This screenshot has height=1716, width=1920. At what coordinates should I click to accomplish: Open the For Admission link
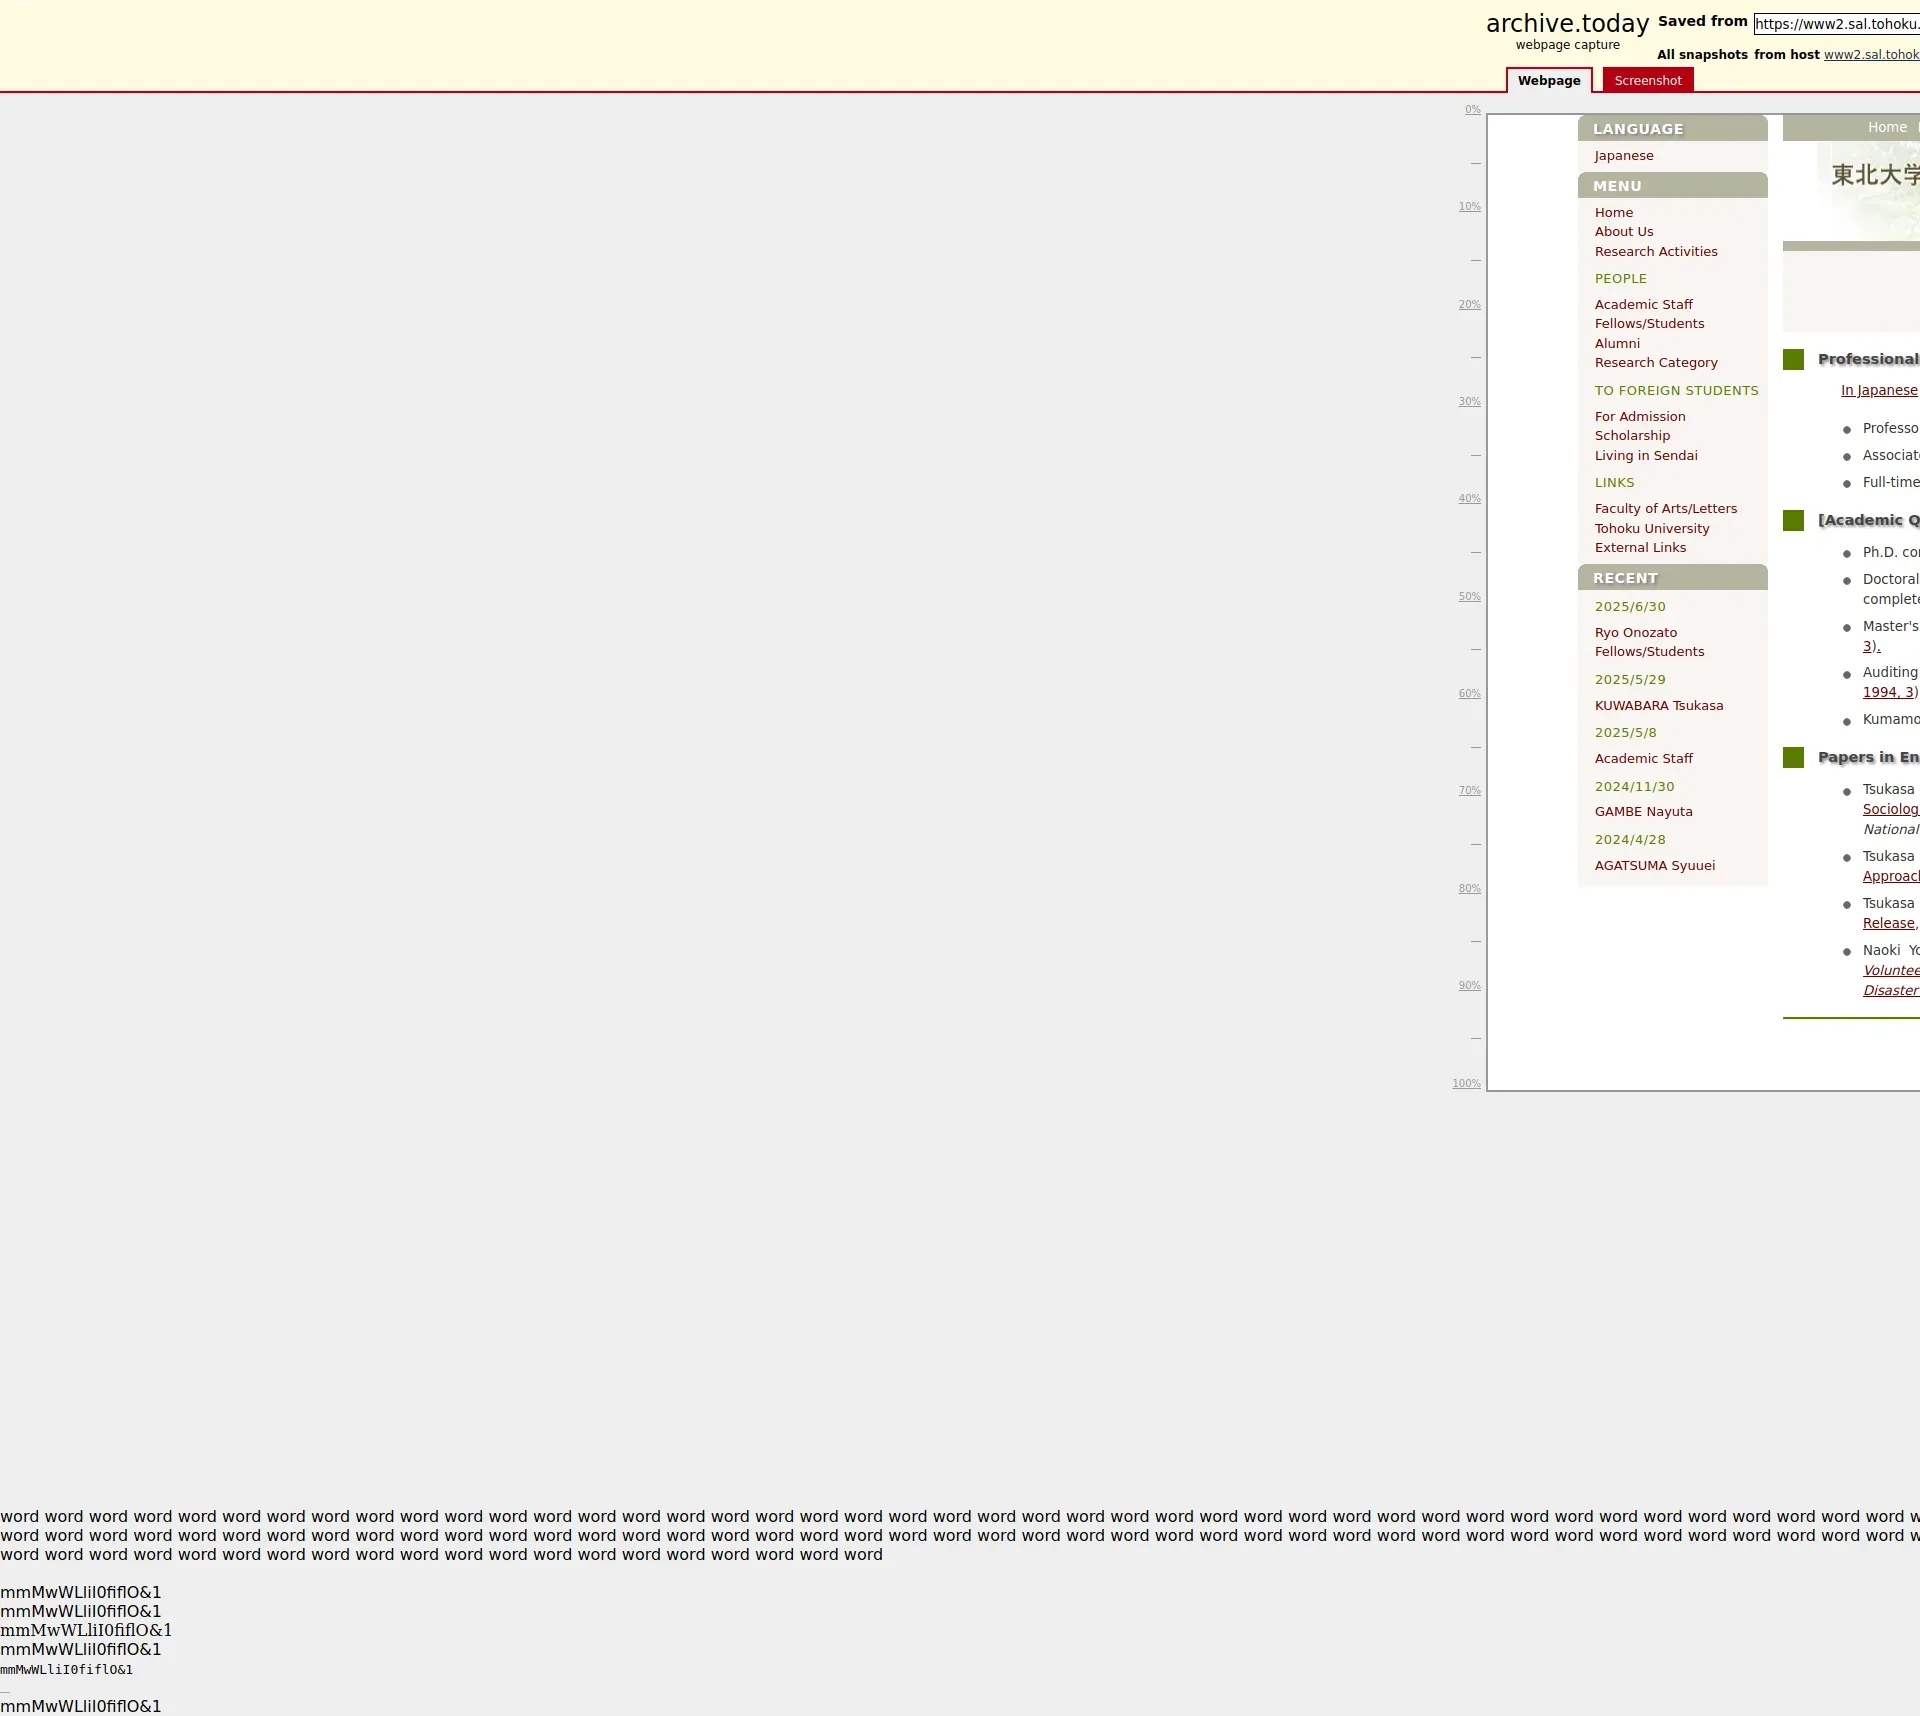(1639, 417)
